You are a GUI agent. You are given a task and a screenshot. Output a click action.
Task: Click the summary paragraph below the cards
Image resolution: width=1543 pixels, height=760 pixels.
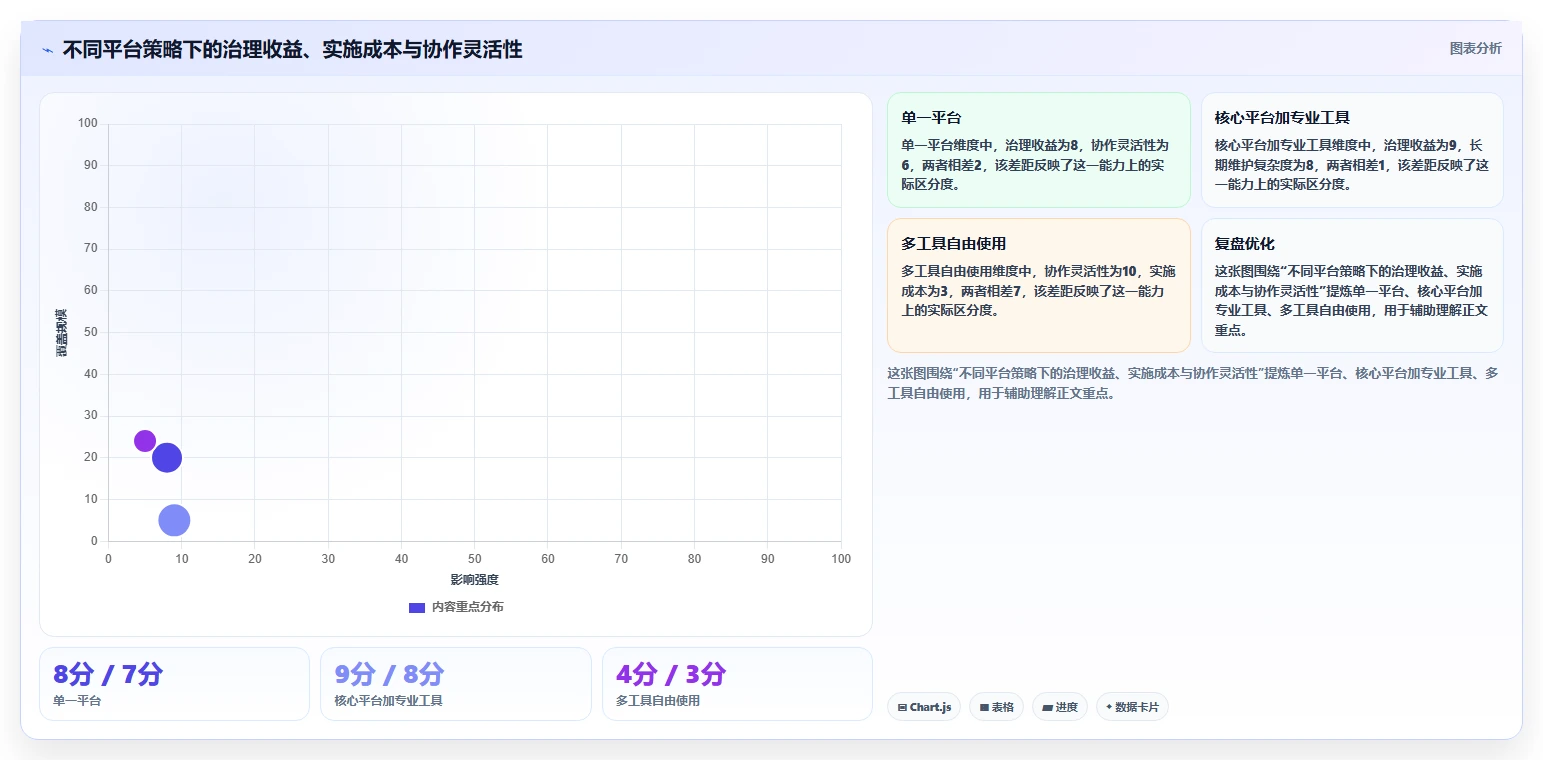1192,382
